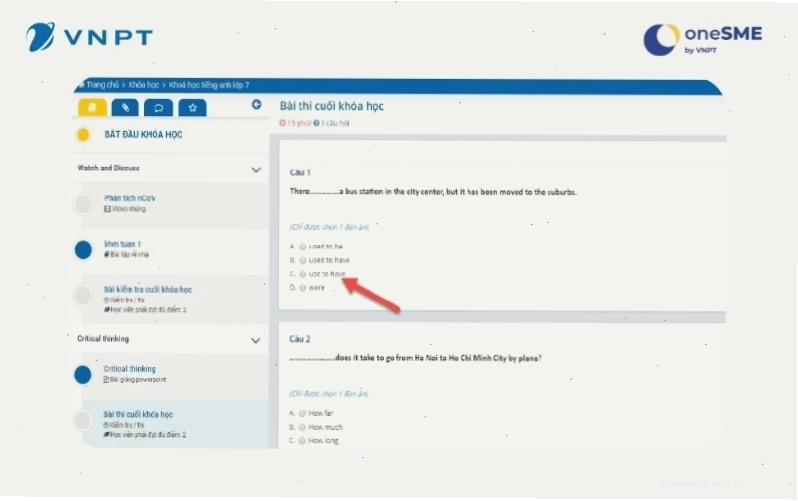Choose How much radio option
798x501 pixels.
click(x=302, y=427)
